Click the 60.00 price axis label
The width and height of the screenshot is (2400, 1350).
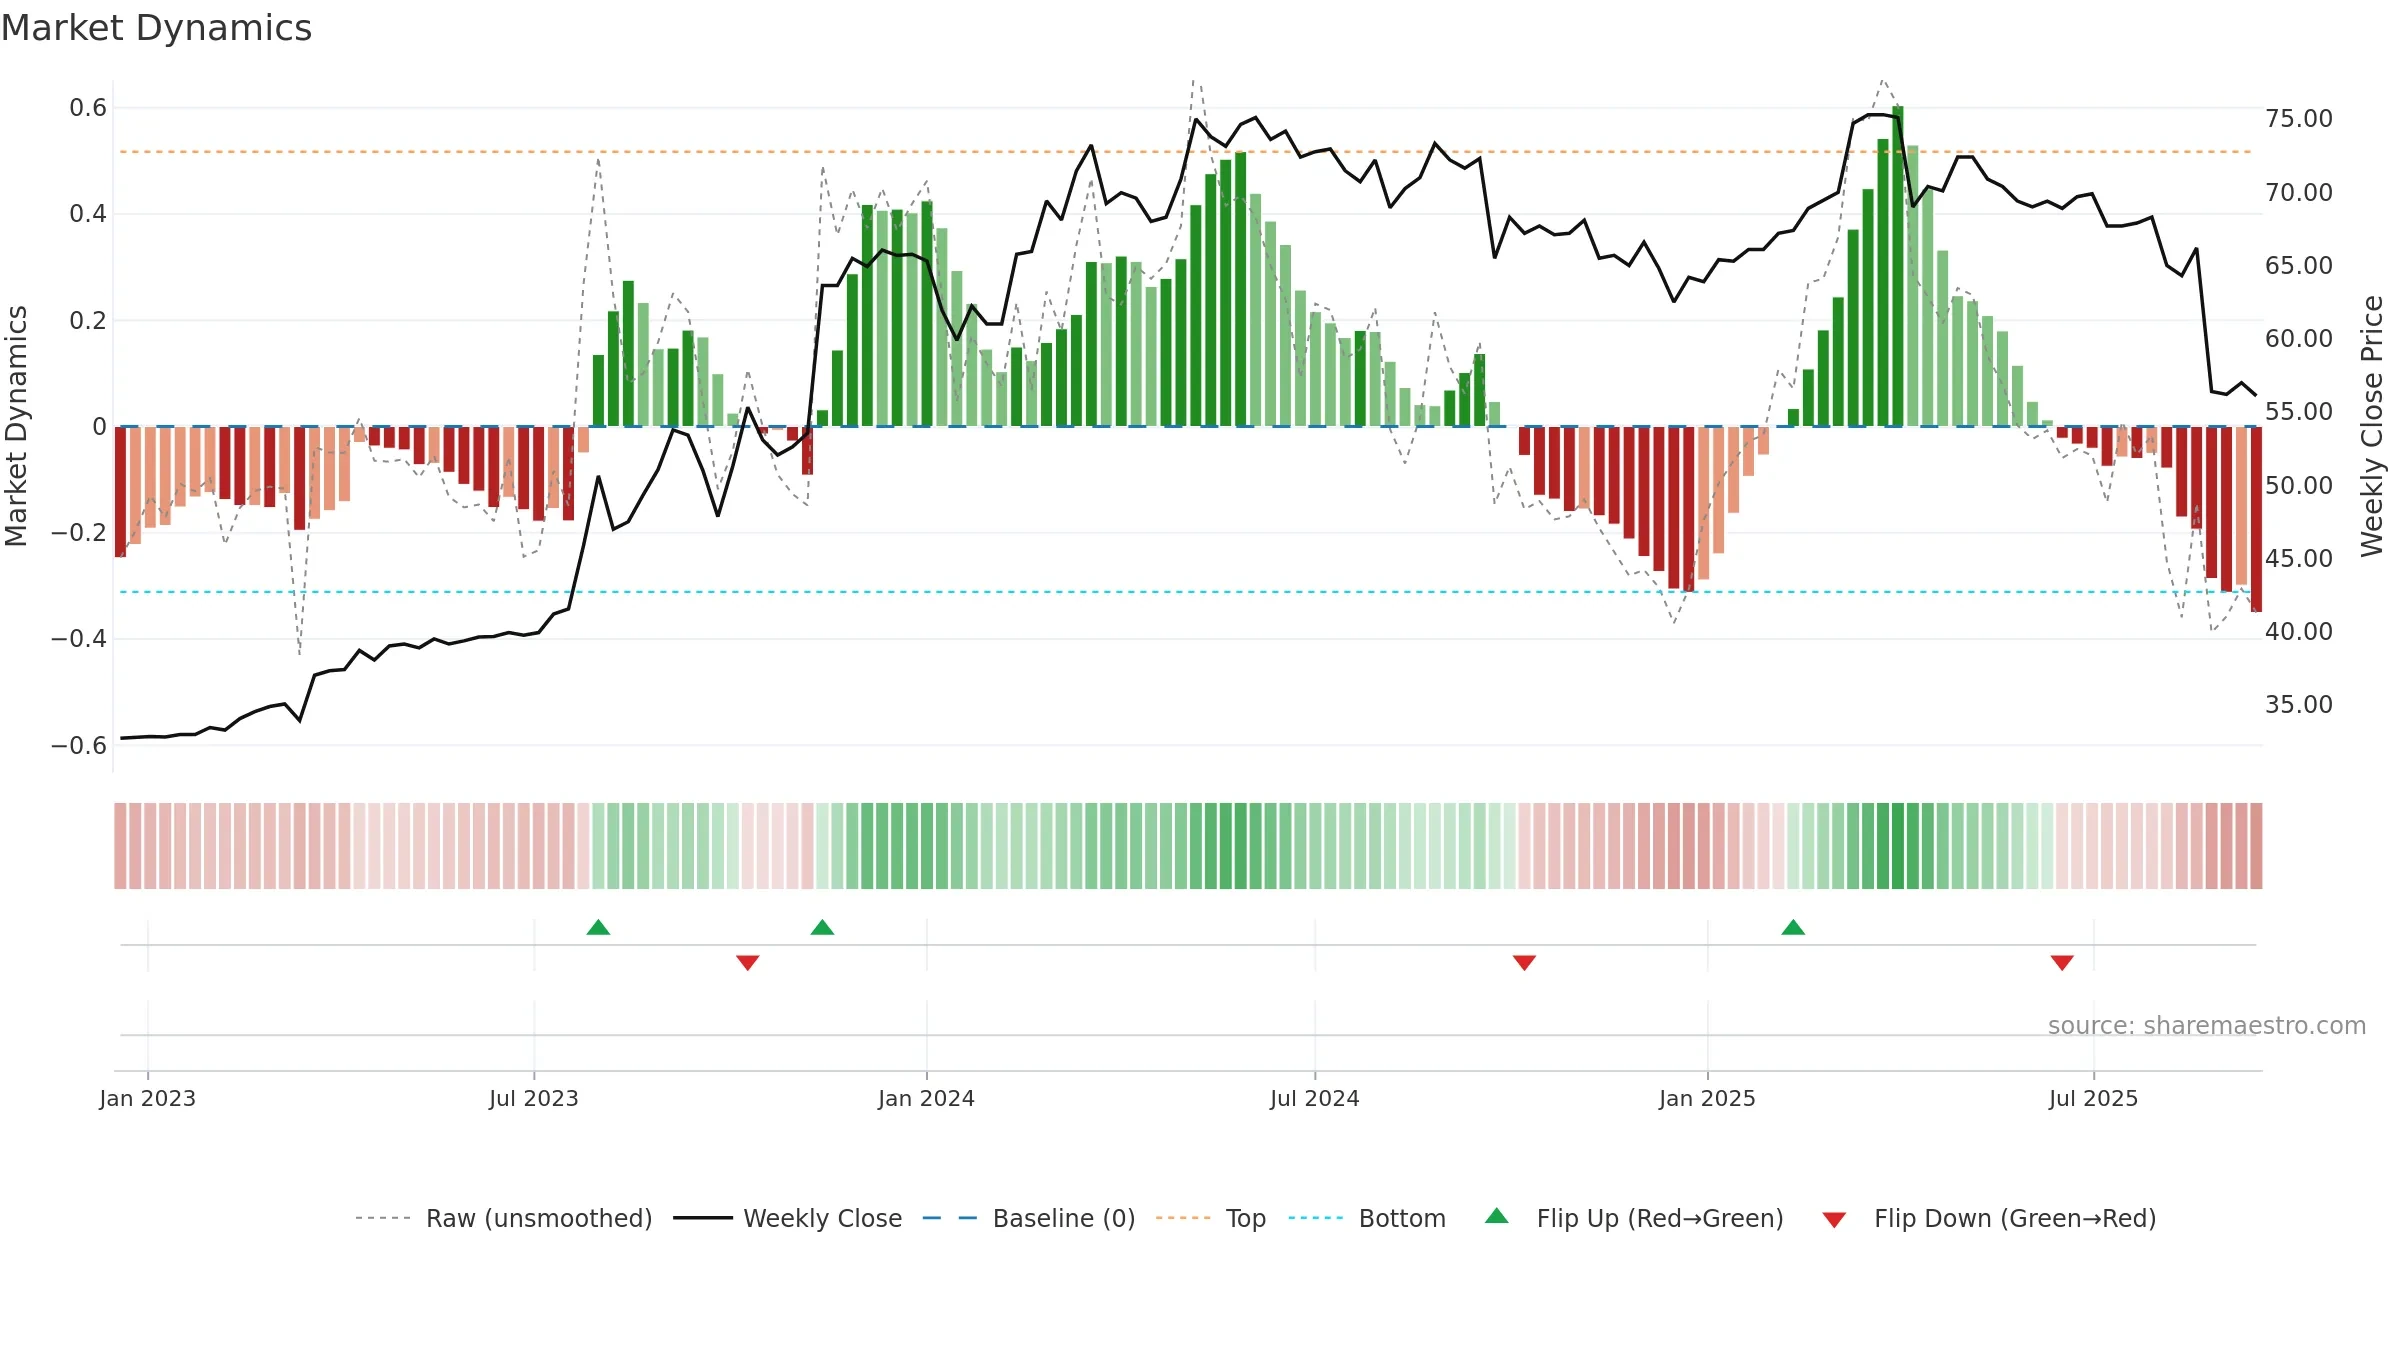pos(2299,338)
